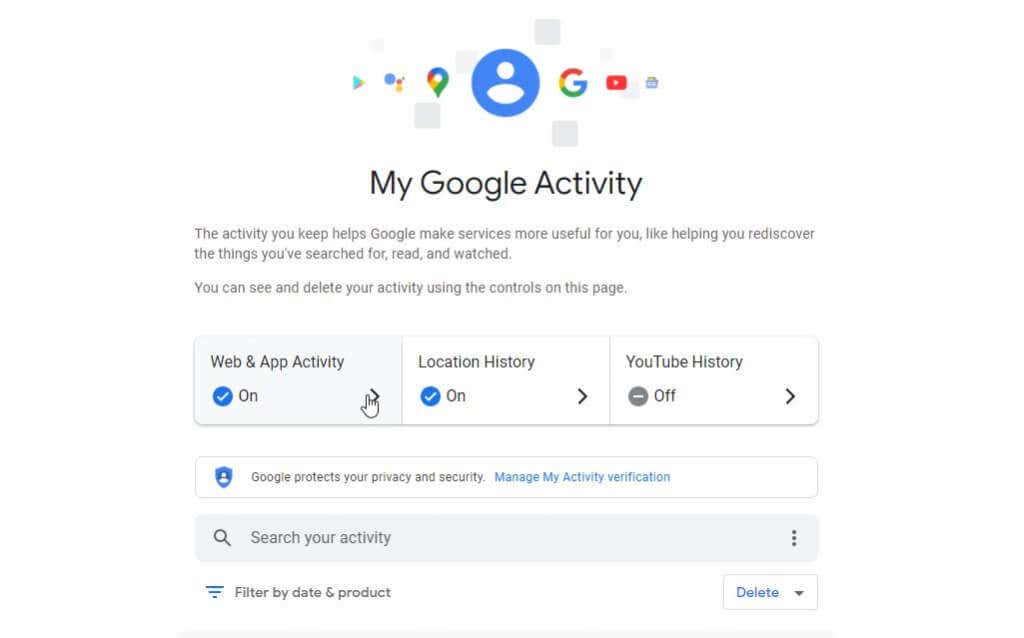Expand Location History with its chevron
This screenshot has width=1024, height=638.
[x=582, y=396]
